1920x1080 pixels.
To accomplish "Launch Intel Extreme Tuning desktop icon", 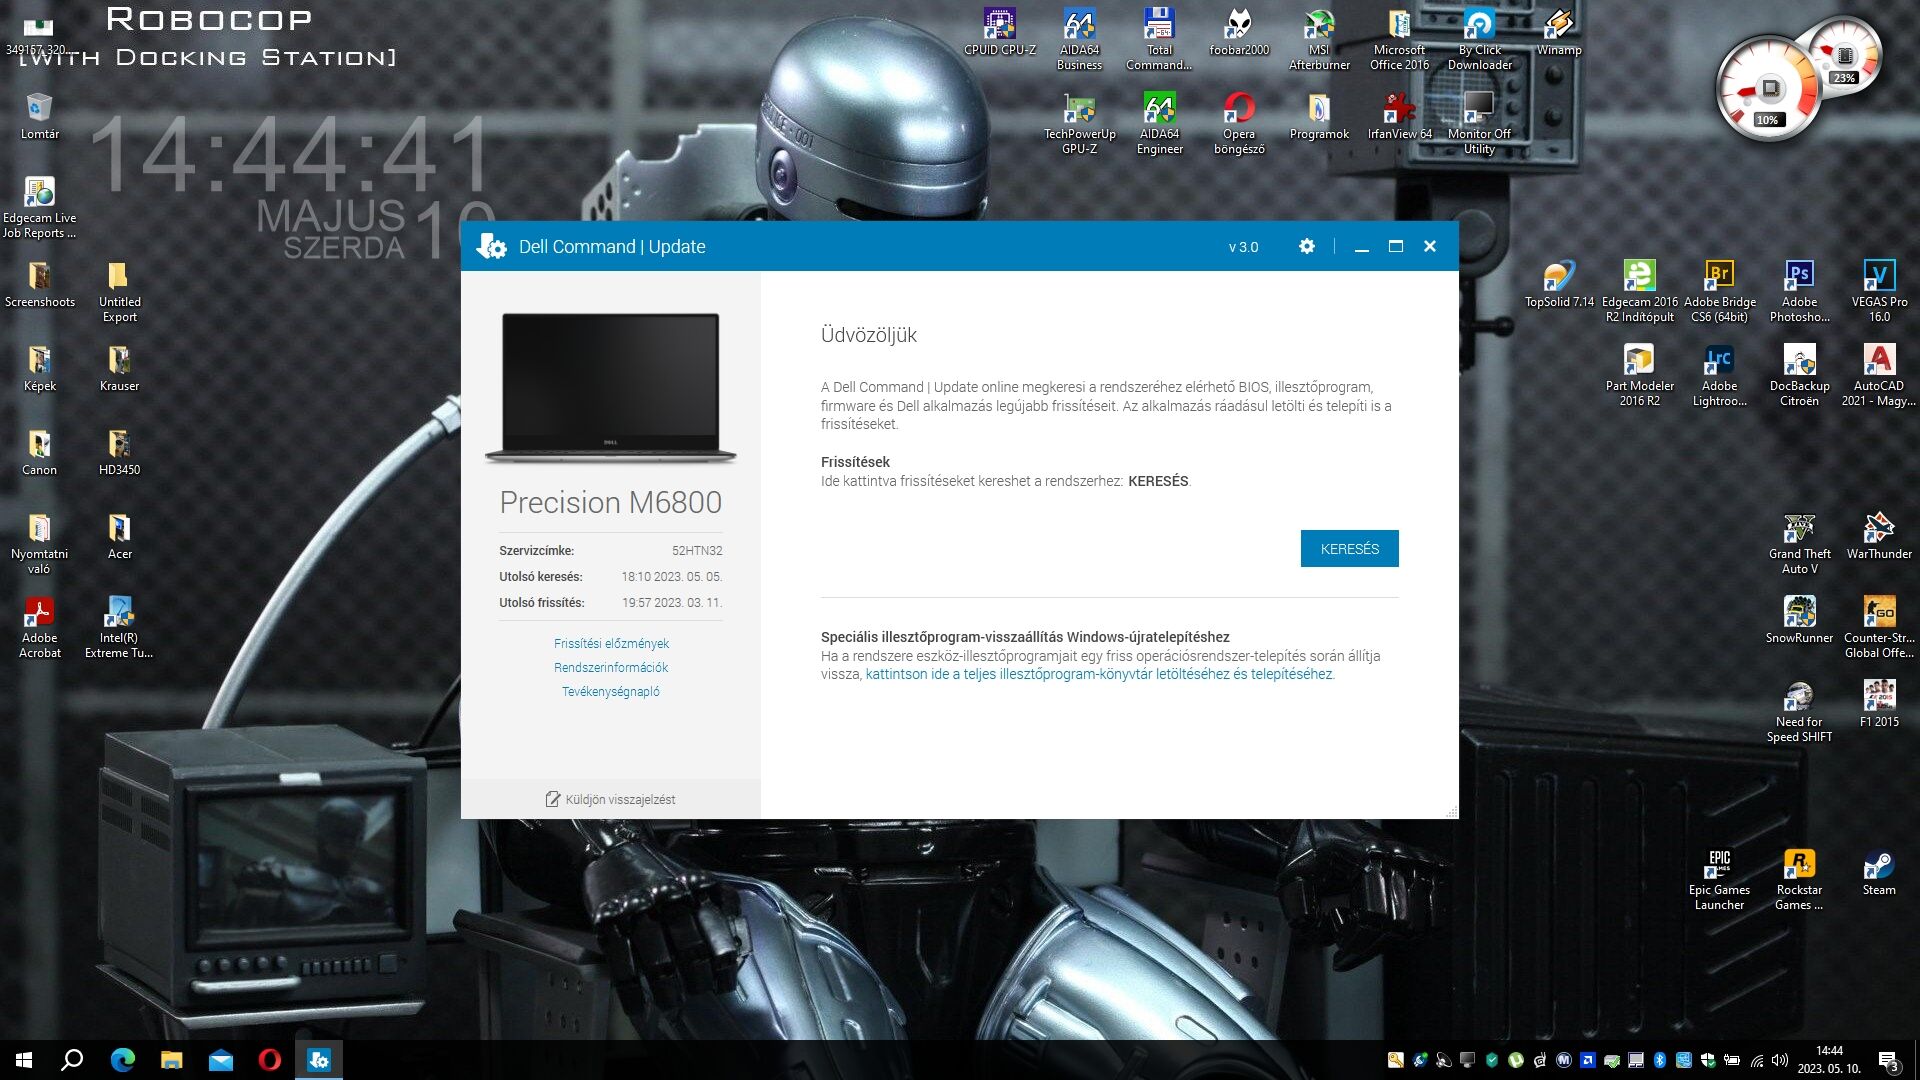I will tap(119, 627).
